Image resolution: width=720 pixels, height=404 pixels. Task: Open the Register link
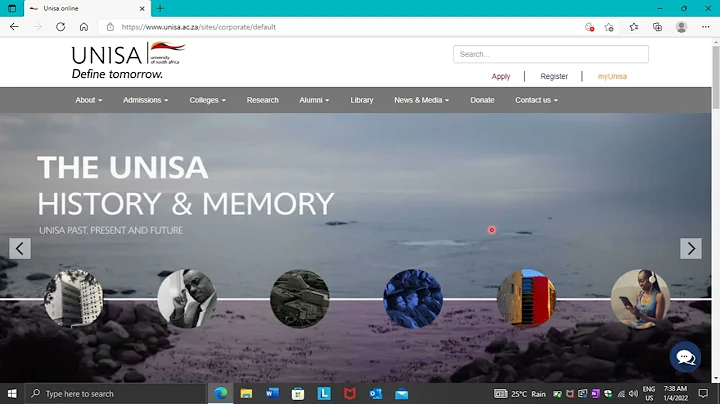point(554,76)
